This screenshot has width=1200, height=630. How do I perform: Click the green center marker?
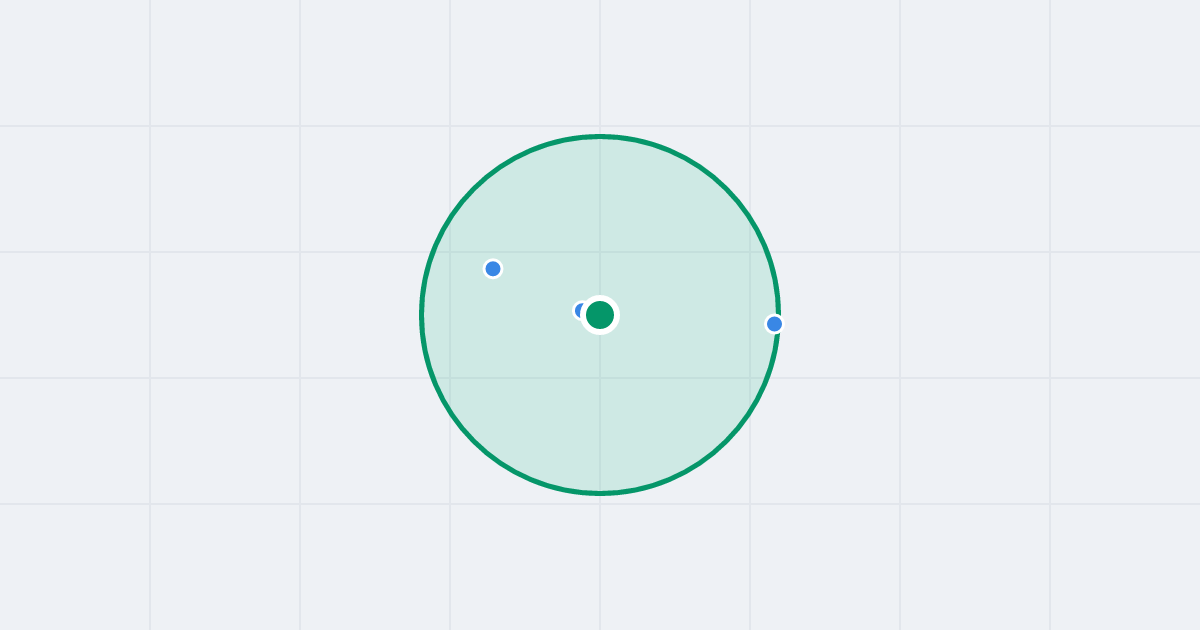point(600,315)
